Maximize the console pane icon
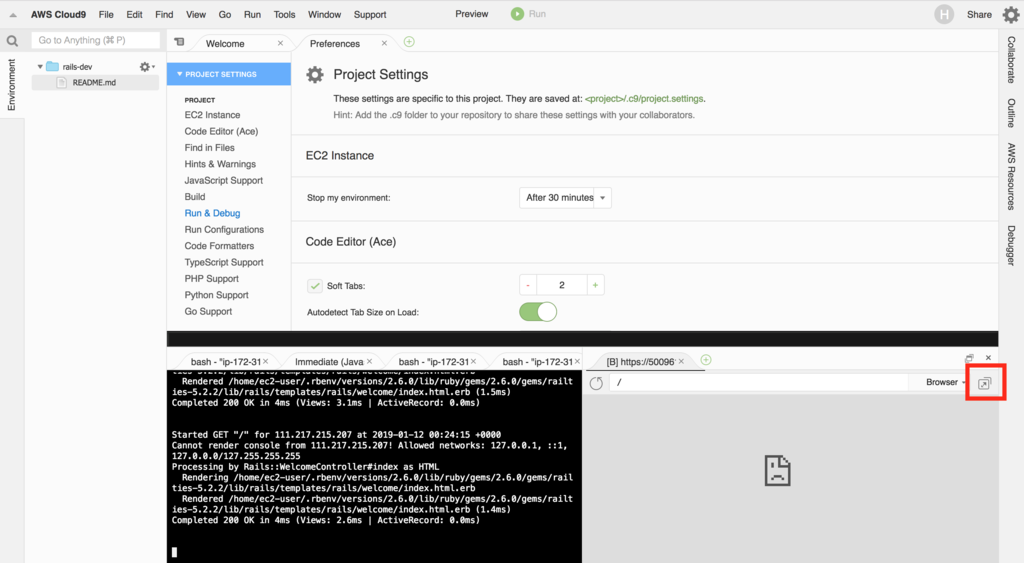The image size is (1024, 563). coord(969,358)
